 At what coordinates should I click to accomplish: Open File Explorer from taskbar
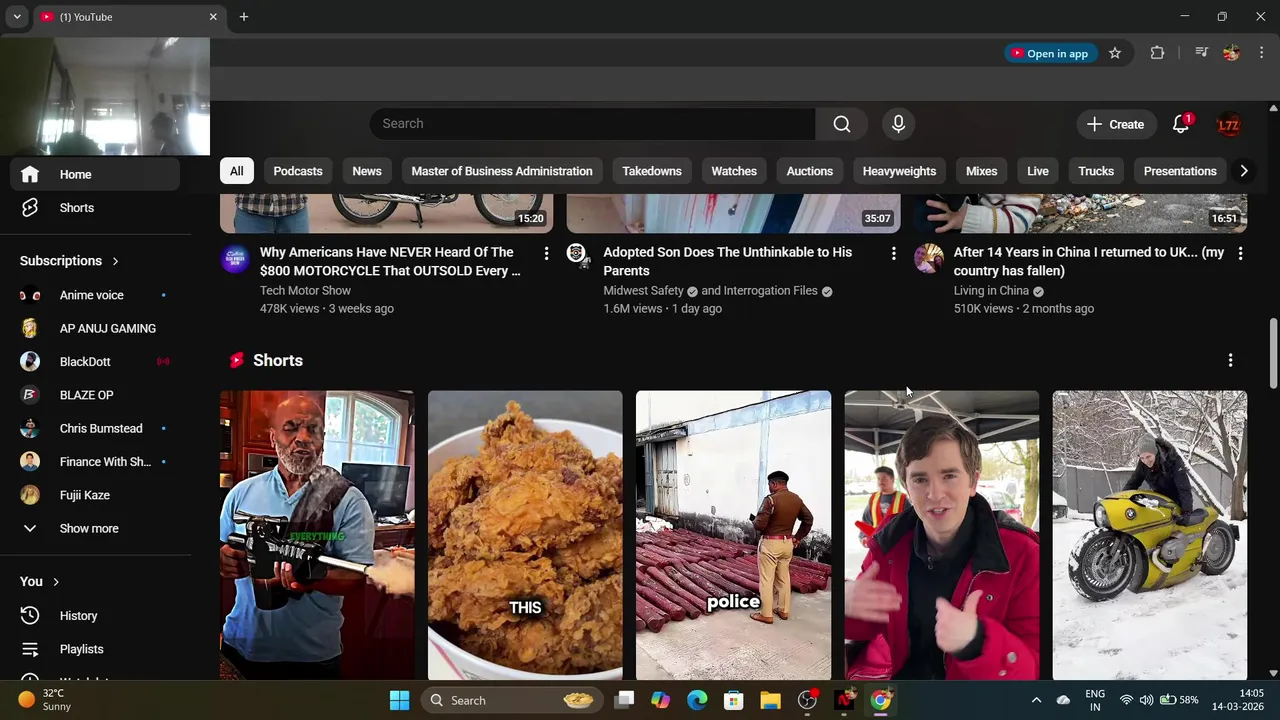click(770, 700)
